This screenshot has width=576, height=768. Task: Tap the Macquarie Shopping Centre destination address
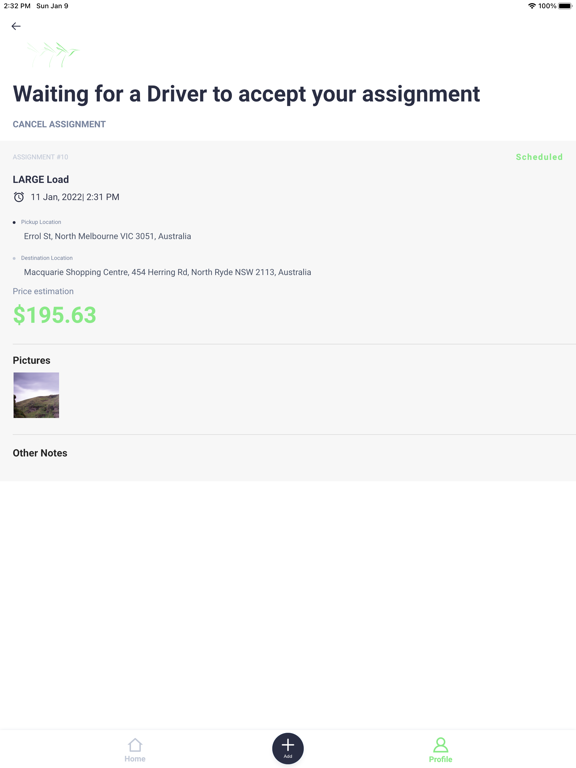(168, 272)
